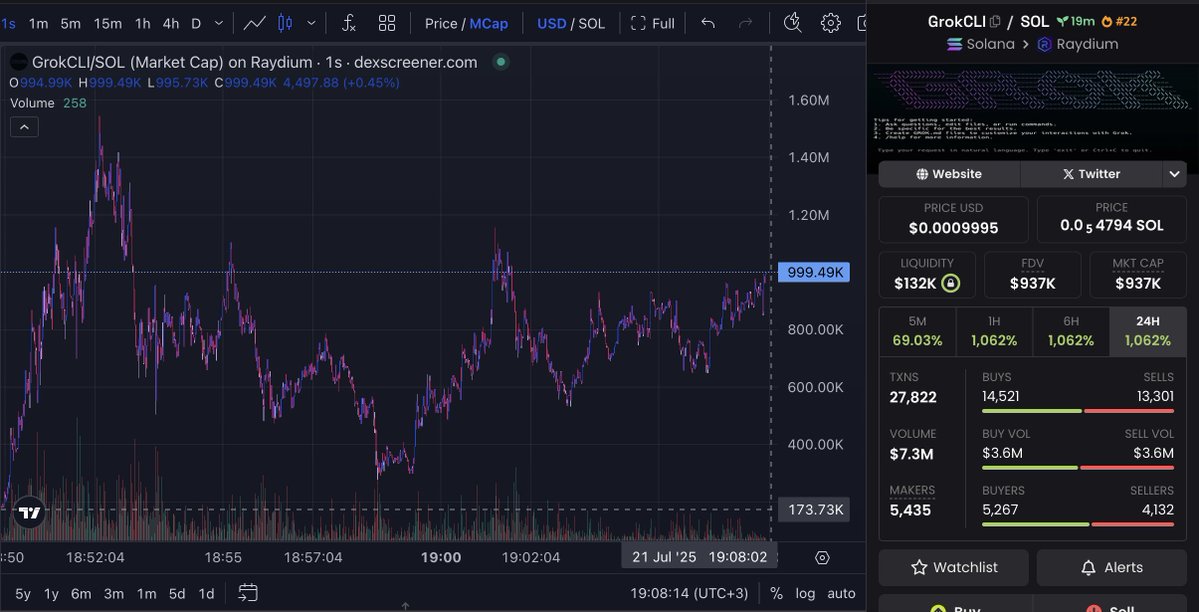Click the Buys versus Sells progress bar

point(1078,411)
